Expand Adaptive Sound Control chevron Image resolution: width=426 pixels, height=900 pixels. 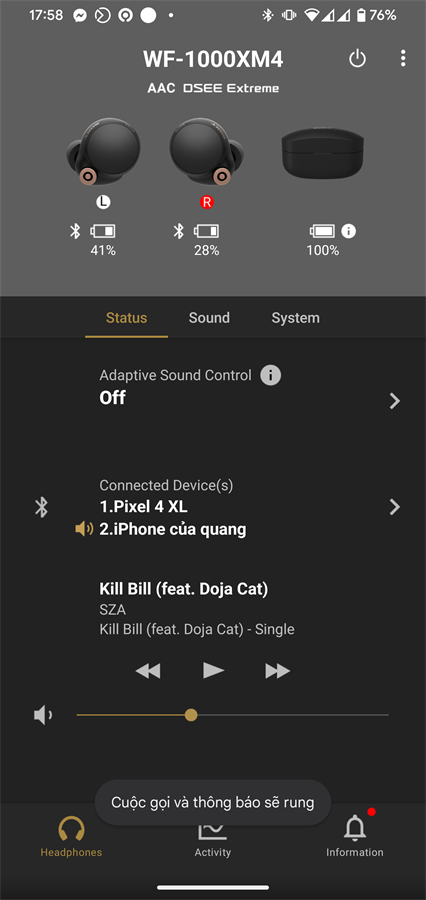click(x=394, y=401)
